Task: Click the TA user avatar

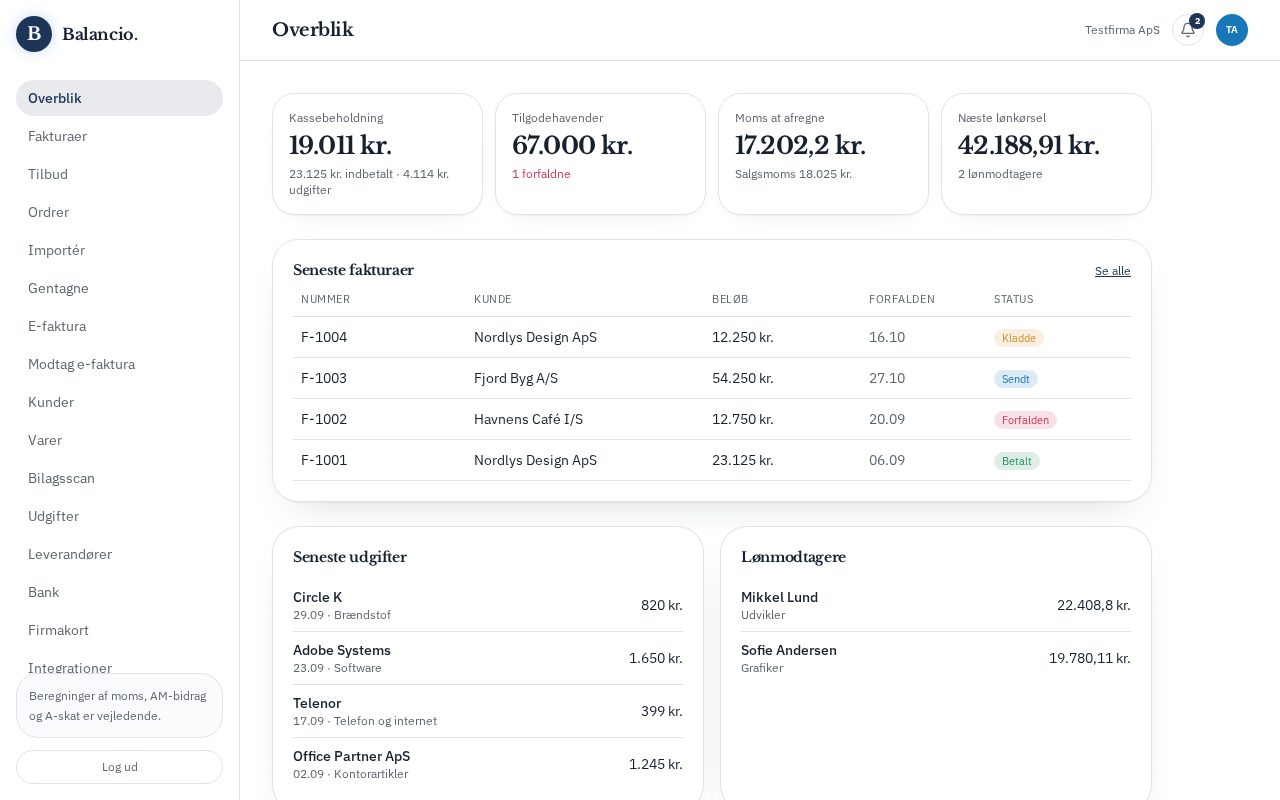Action: (1232, 30)
